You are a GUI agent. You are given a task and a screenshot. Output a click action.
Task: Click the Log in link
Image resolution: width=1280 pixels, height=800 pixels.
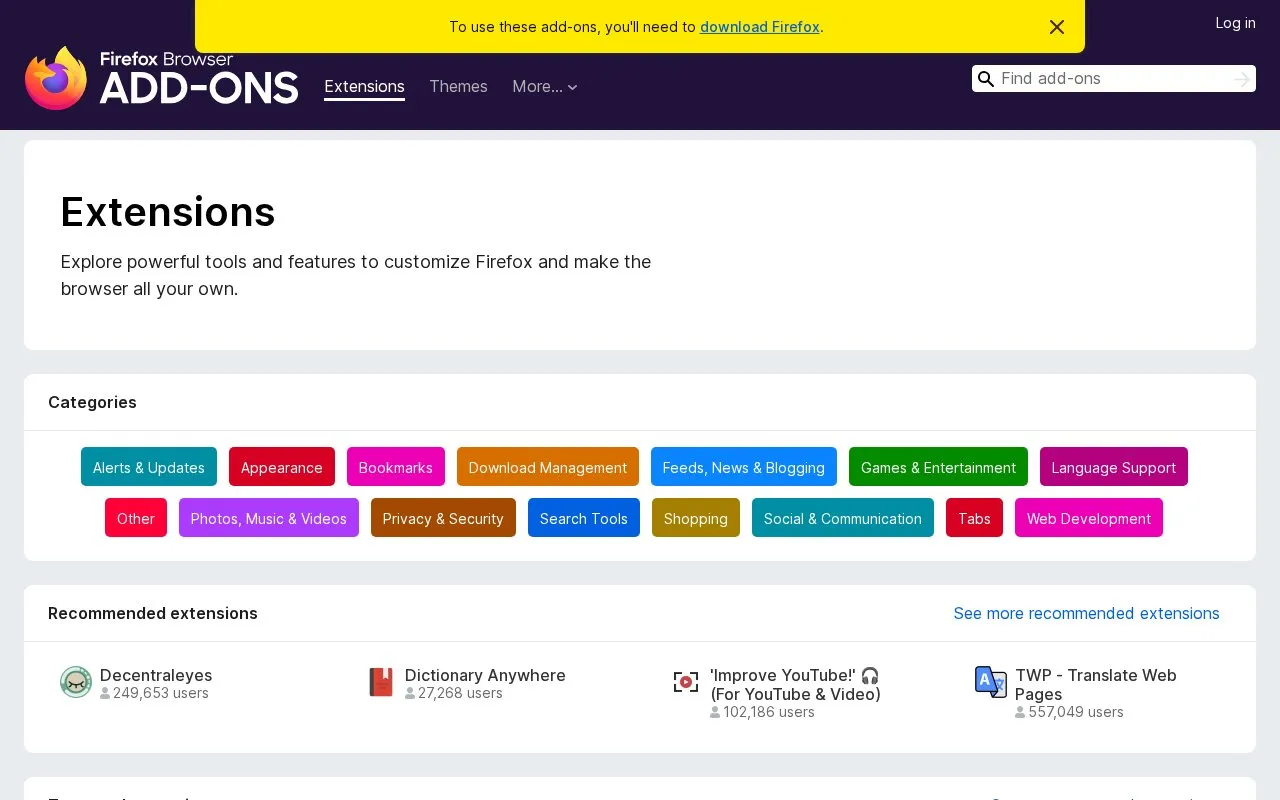tap(1235, 23)
